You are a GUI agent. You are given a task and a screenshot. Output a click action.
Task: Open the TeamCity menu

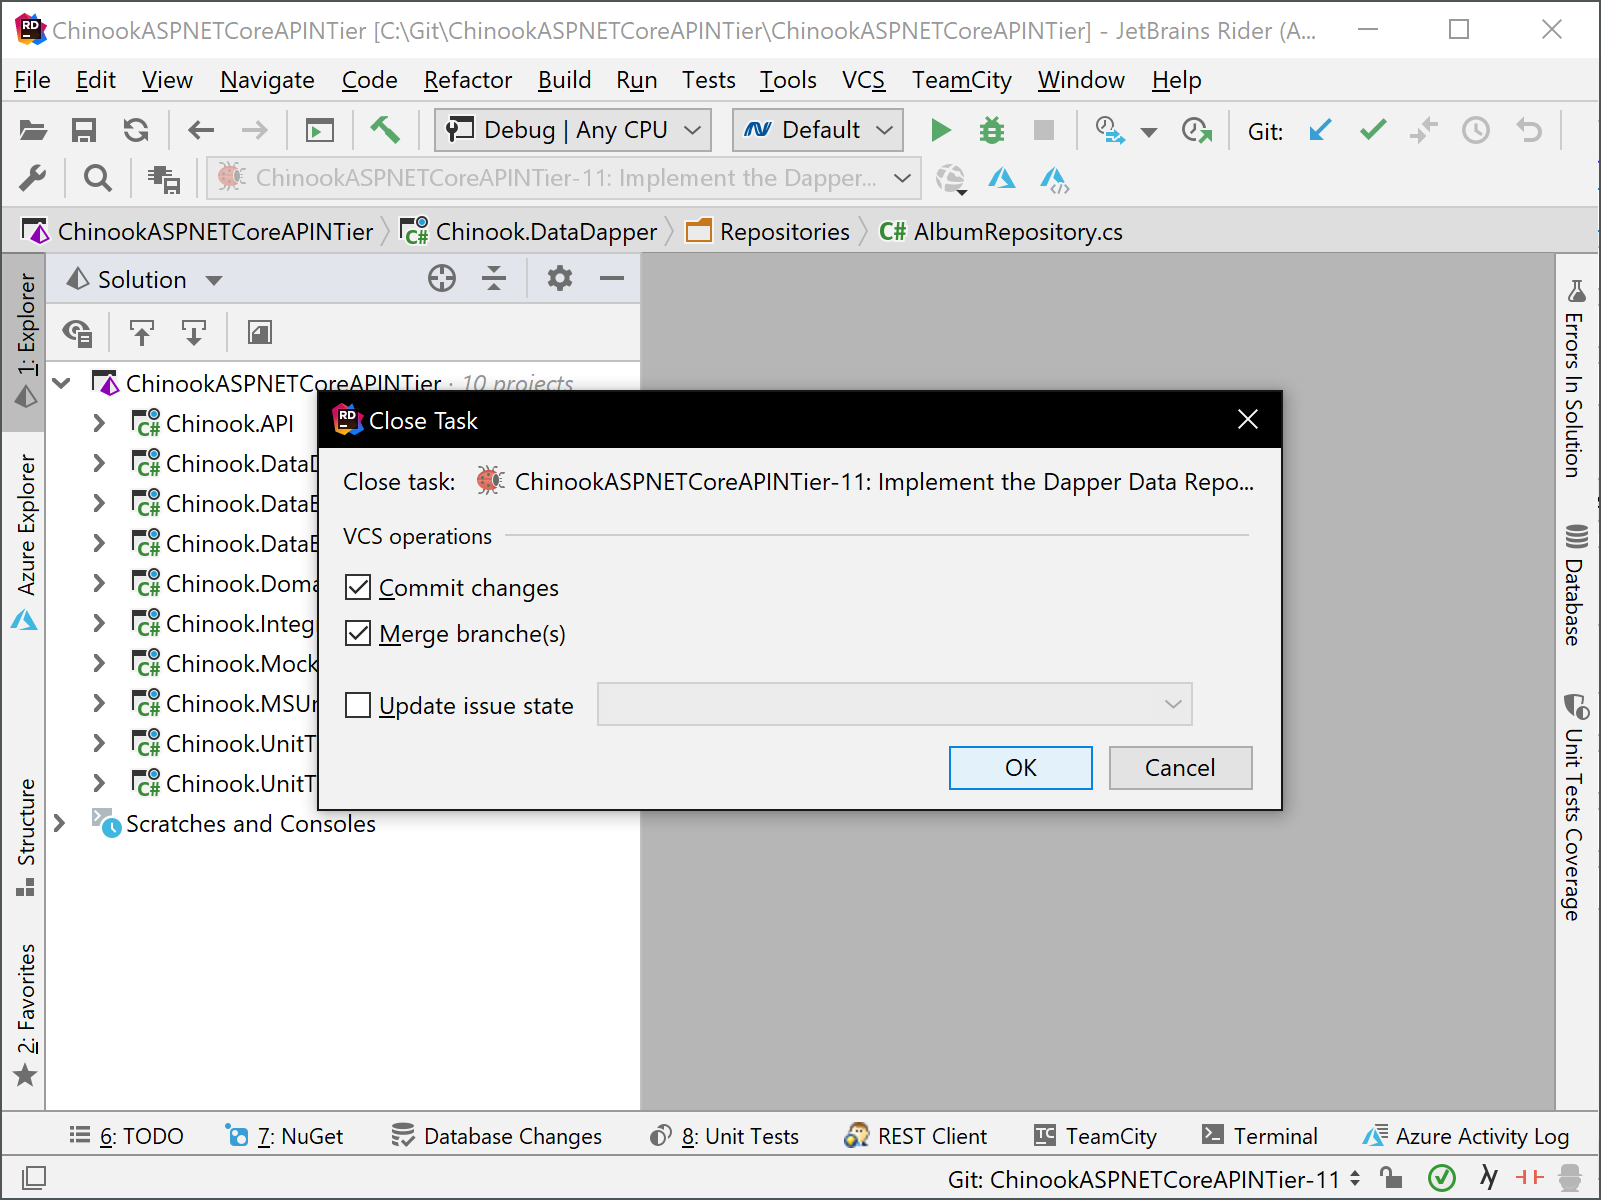click(x=961, y=80)
